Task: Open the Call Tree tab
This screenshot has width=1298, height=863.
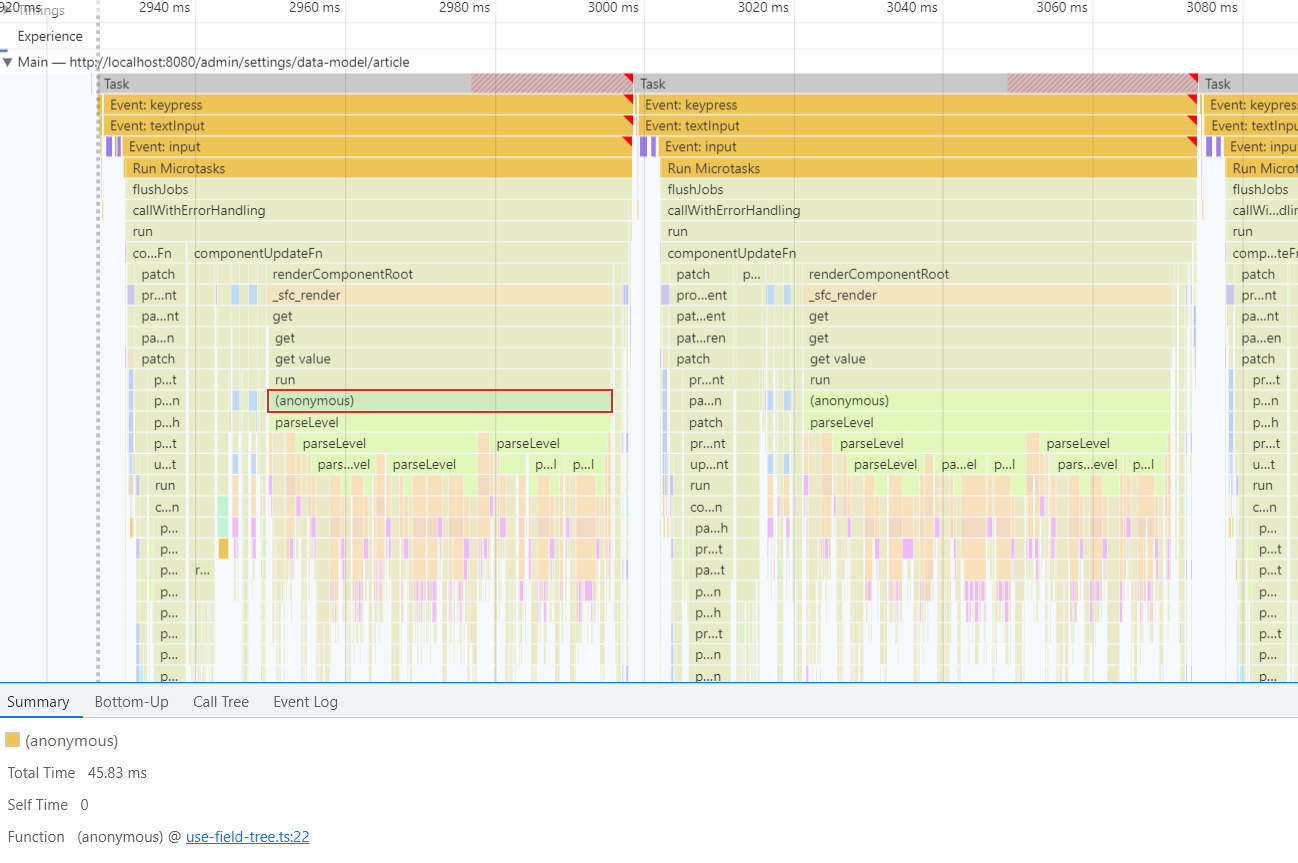Action: pyautogui.click(x=220, y=701)
